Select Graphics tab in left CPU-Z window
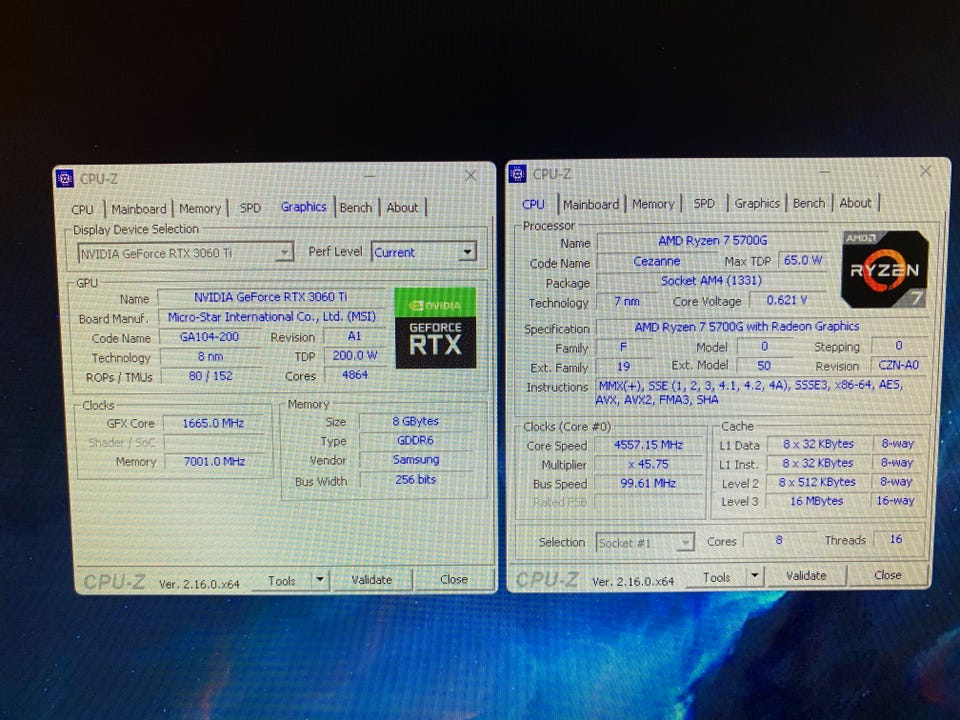This screenshot has height=720, width=960. (x=304, y=207)
